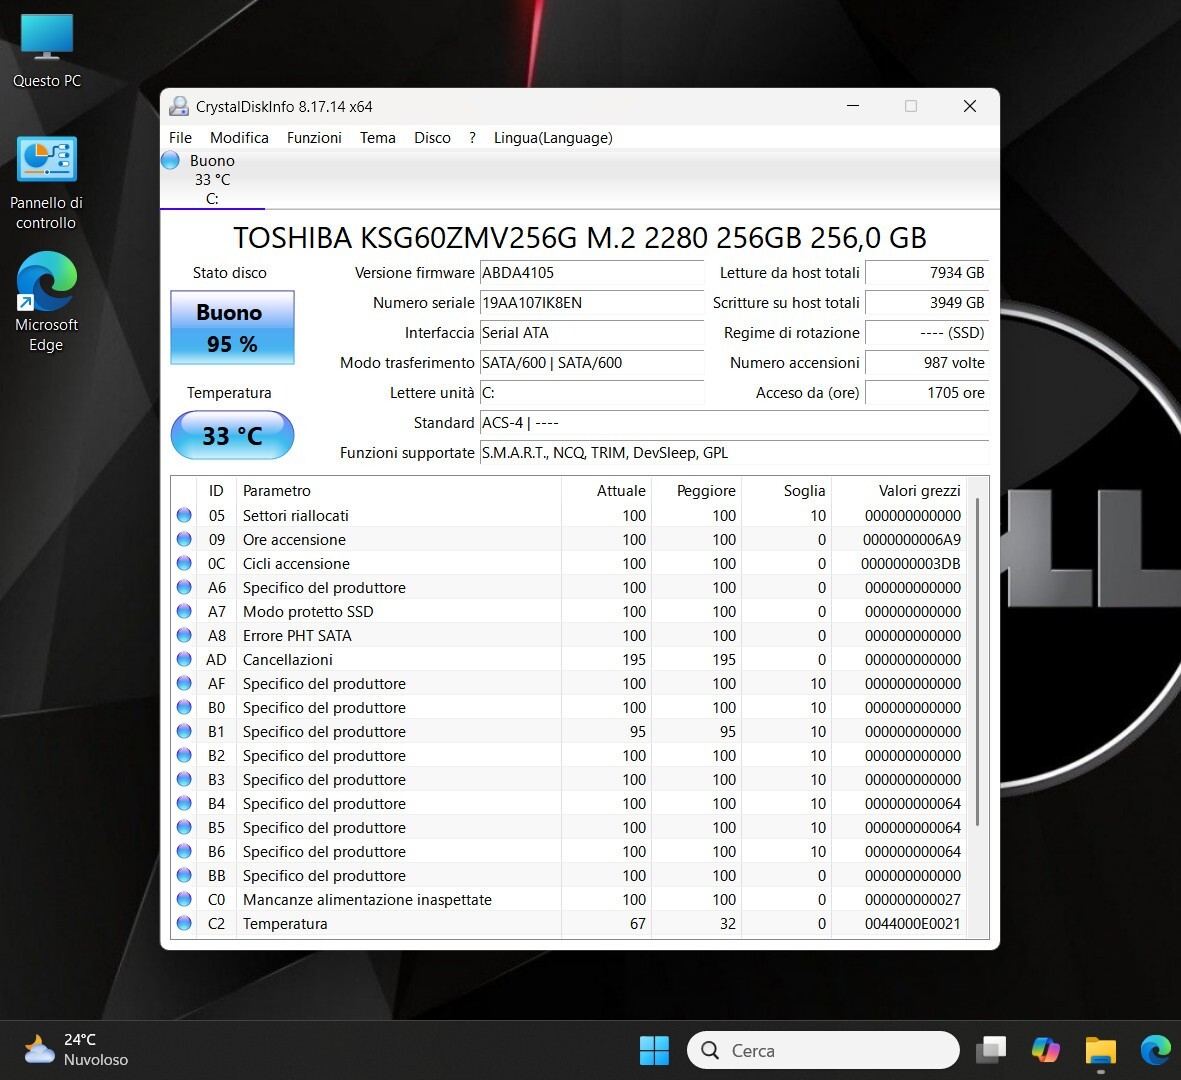The width and height of the screenshot is (1181, 1080).
Task: Open Microsoft Edge from the taskbar
Action: 1155,1050
